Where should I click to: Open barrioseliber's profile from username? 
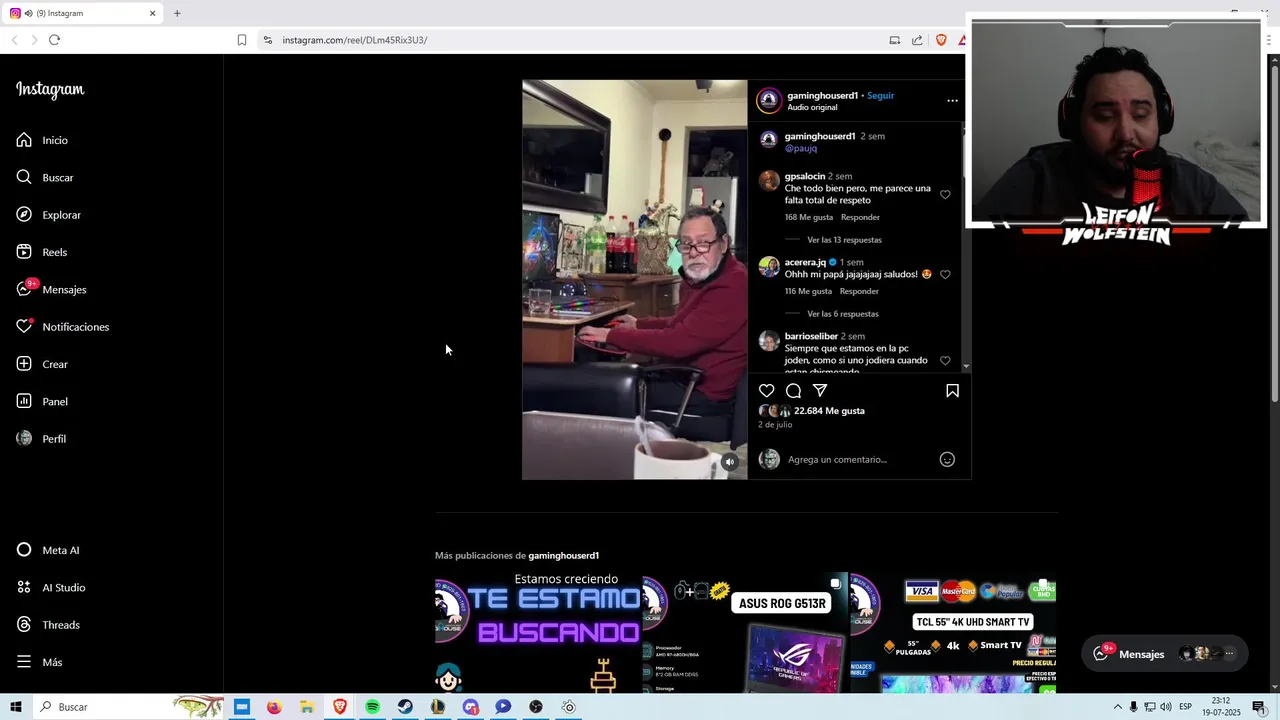click(x=811, y=336)
